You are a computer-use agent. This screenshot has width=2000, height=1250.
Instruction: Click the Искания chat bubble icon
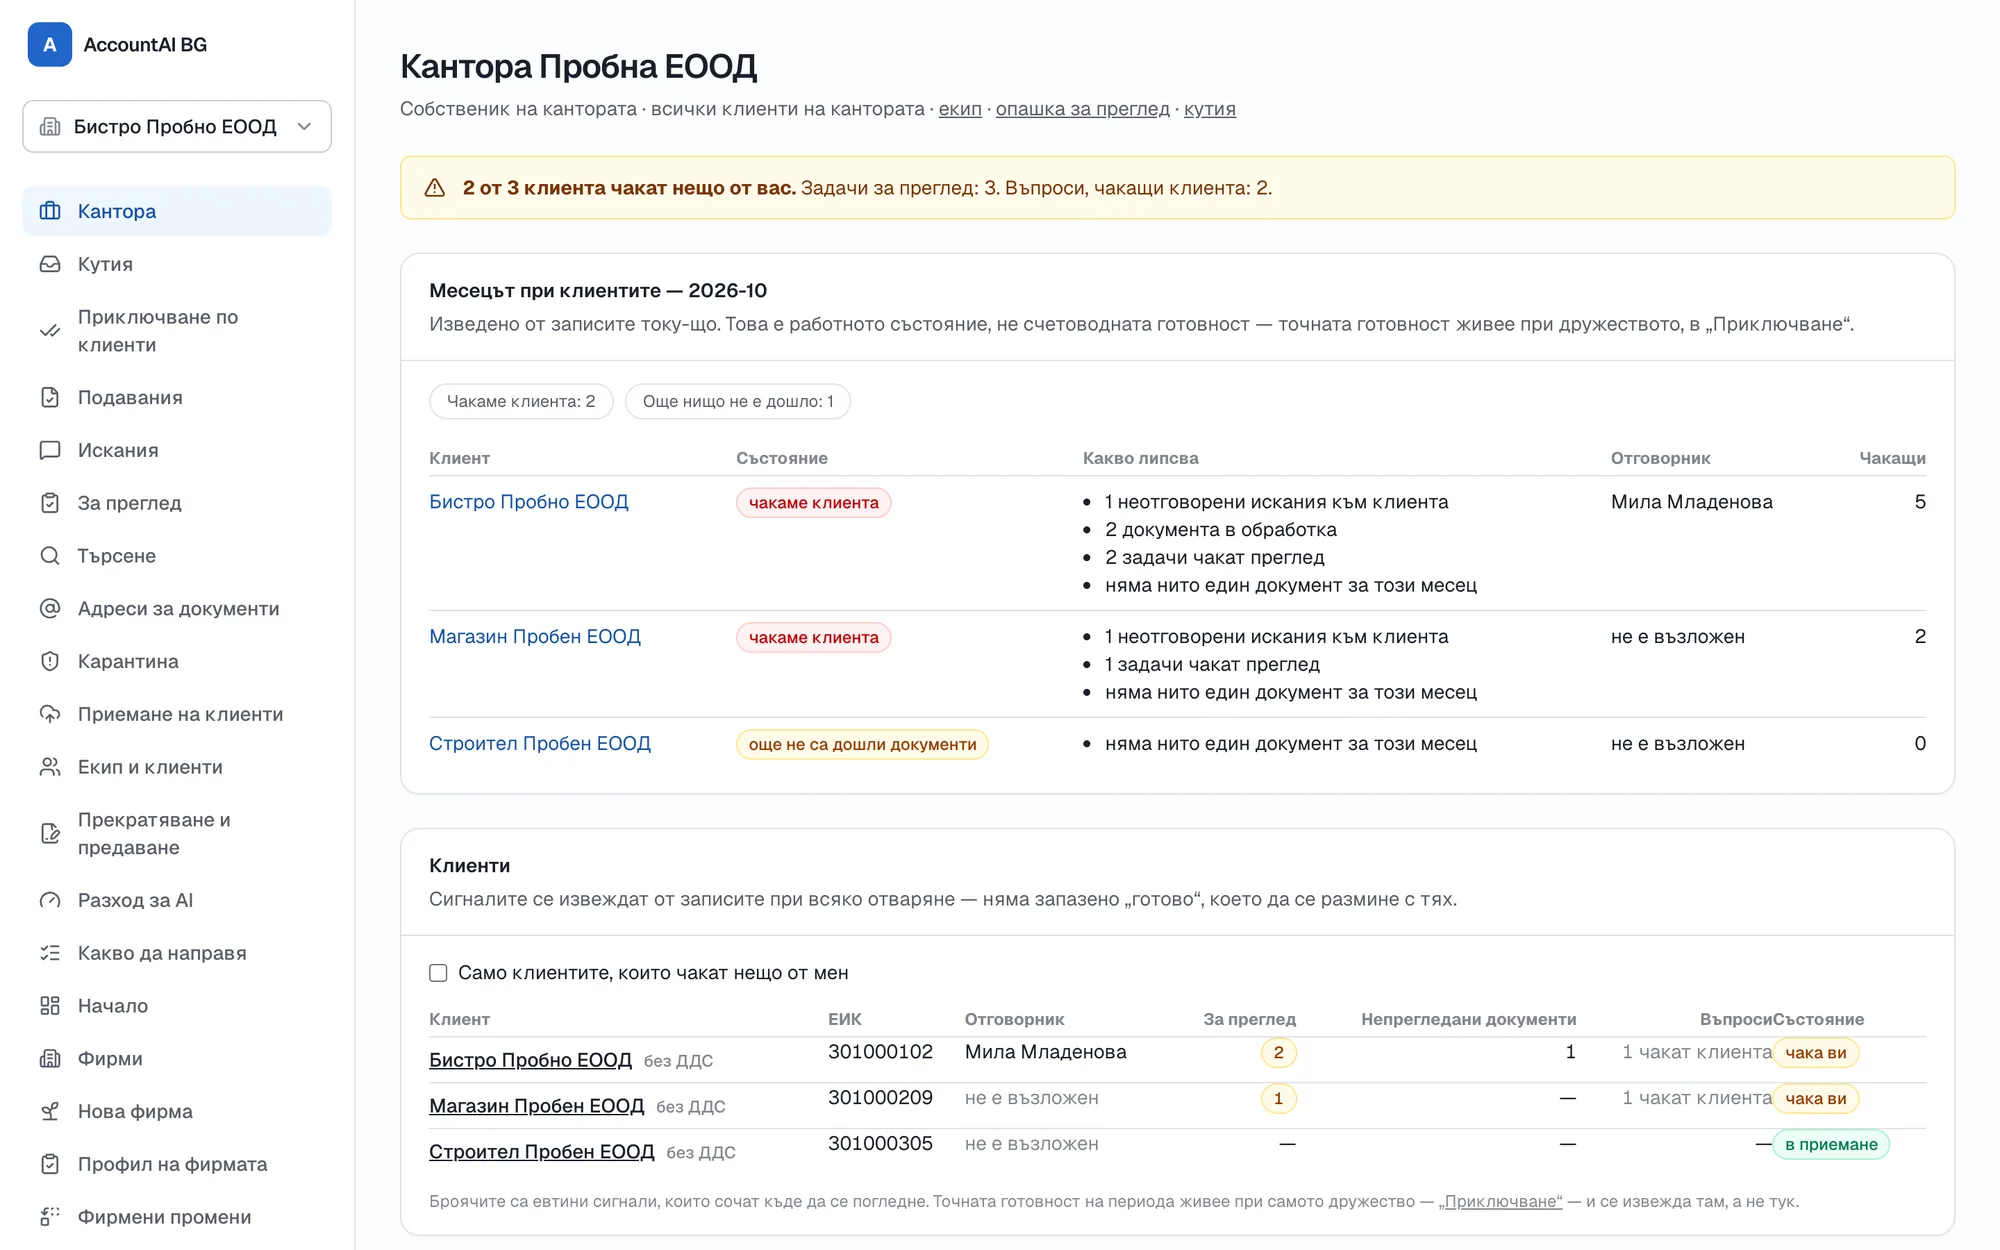click(x=50, y=450)
